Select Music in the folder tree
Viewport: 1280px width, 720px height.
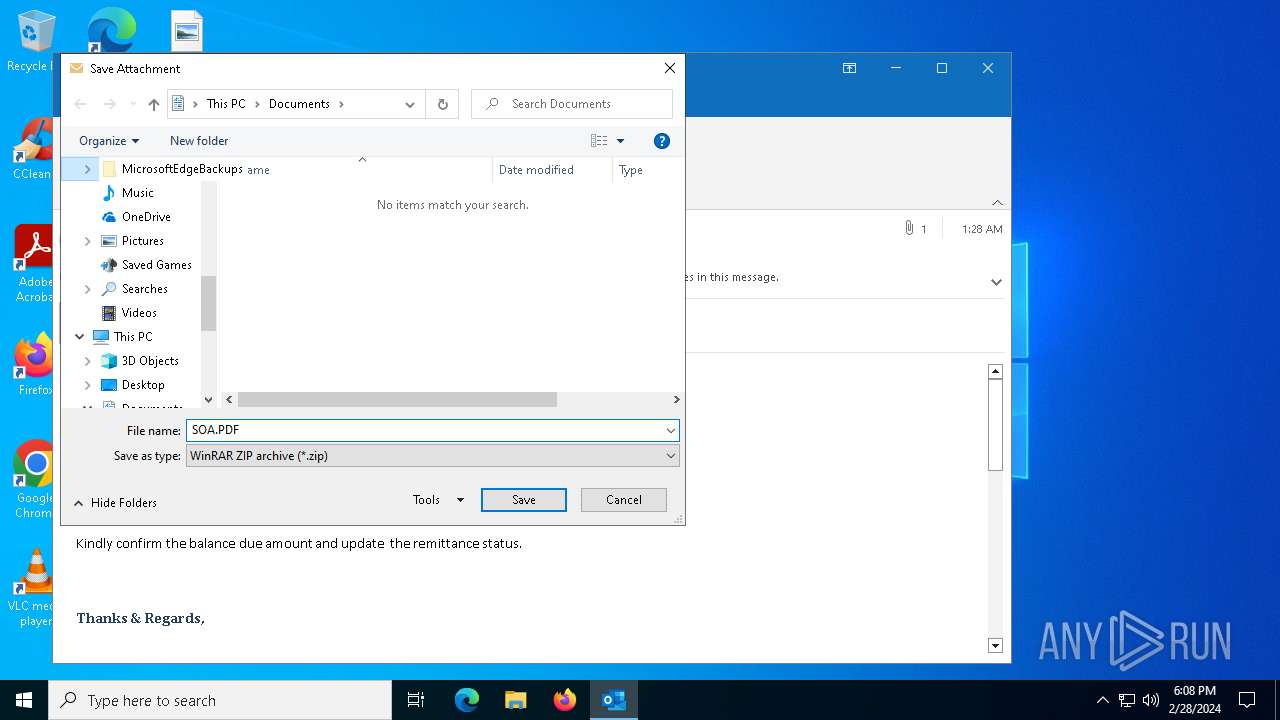[138, 193]
